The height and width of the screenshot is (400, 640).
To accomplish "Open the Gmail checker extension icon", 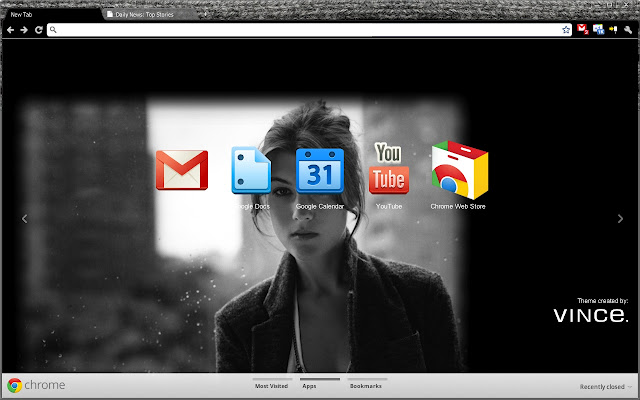I will (583, 30).
